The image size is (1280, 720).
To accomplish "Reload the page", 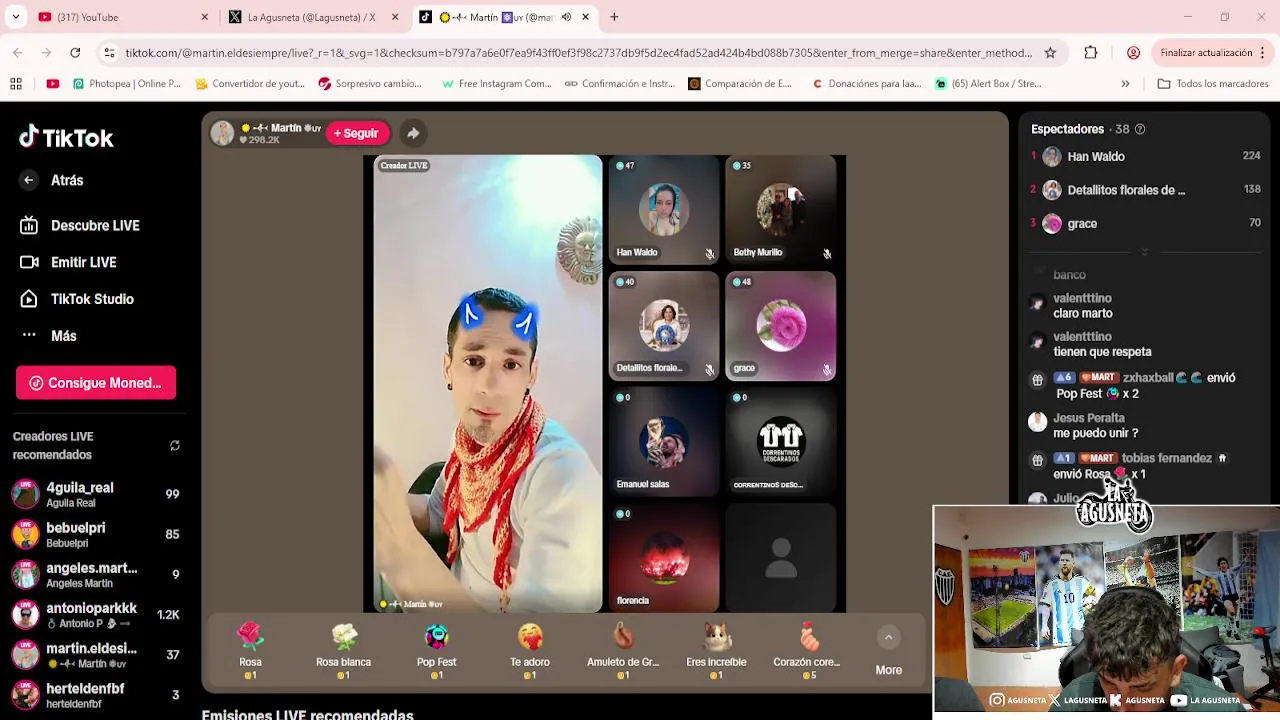I will 75,53.
